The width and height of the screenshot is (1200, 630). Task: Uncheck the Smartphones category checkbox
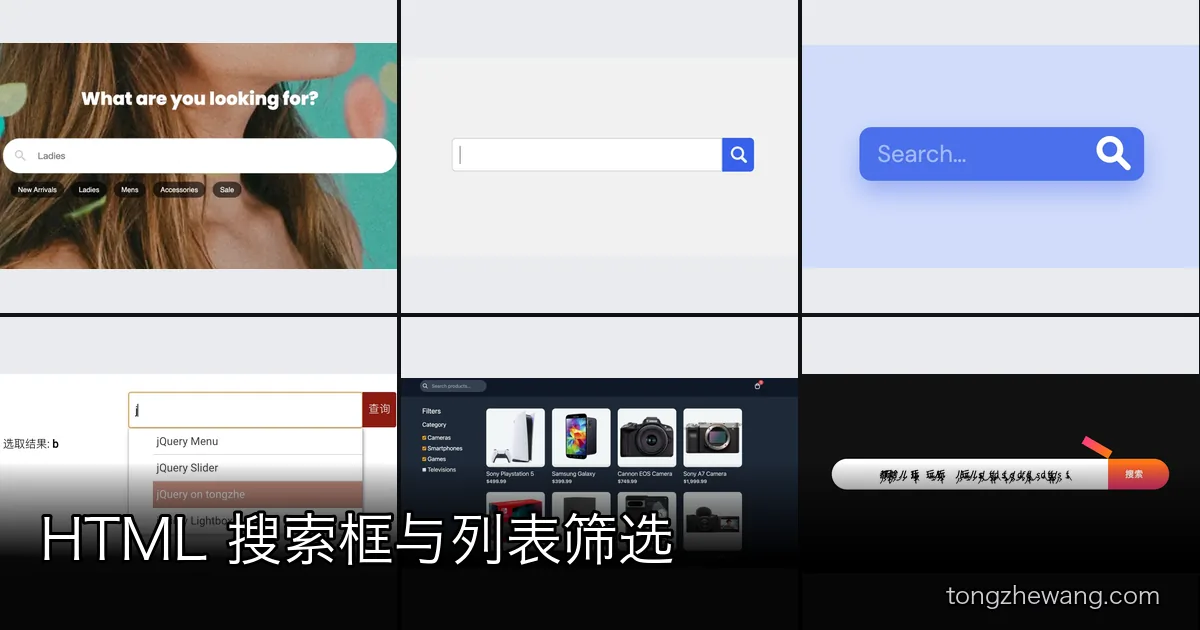tap(424, 449)
